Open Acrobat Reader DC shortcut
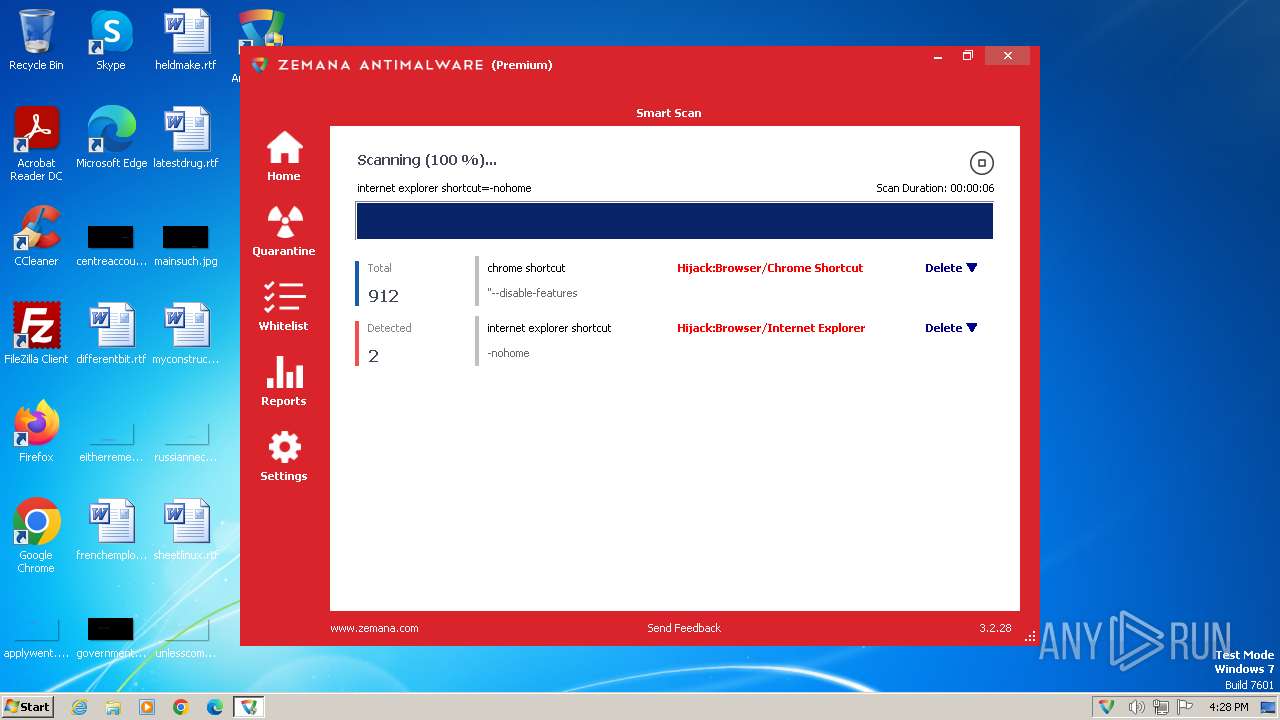 (x=36, y=145)
